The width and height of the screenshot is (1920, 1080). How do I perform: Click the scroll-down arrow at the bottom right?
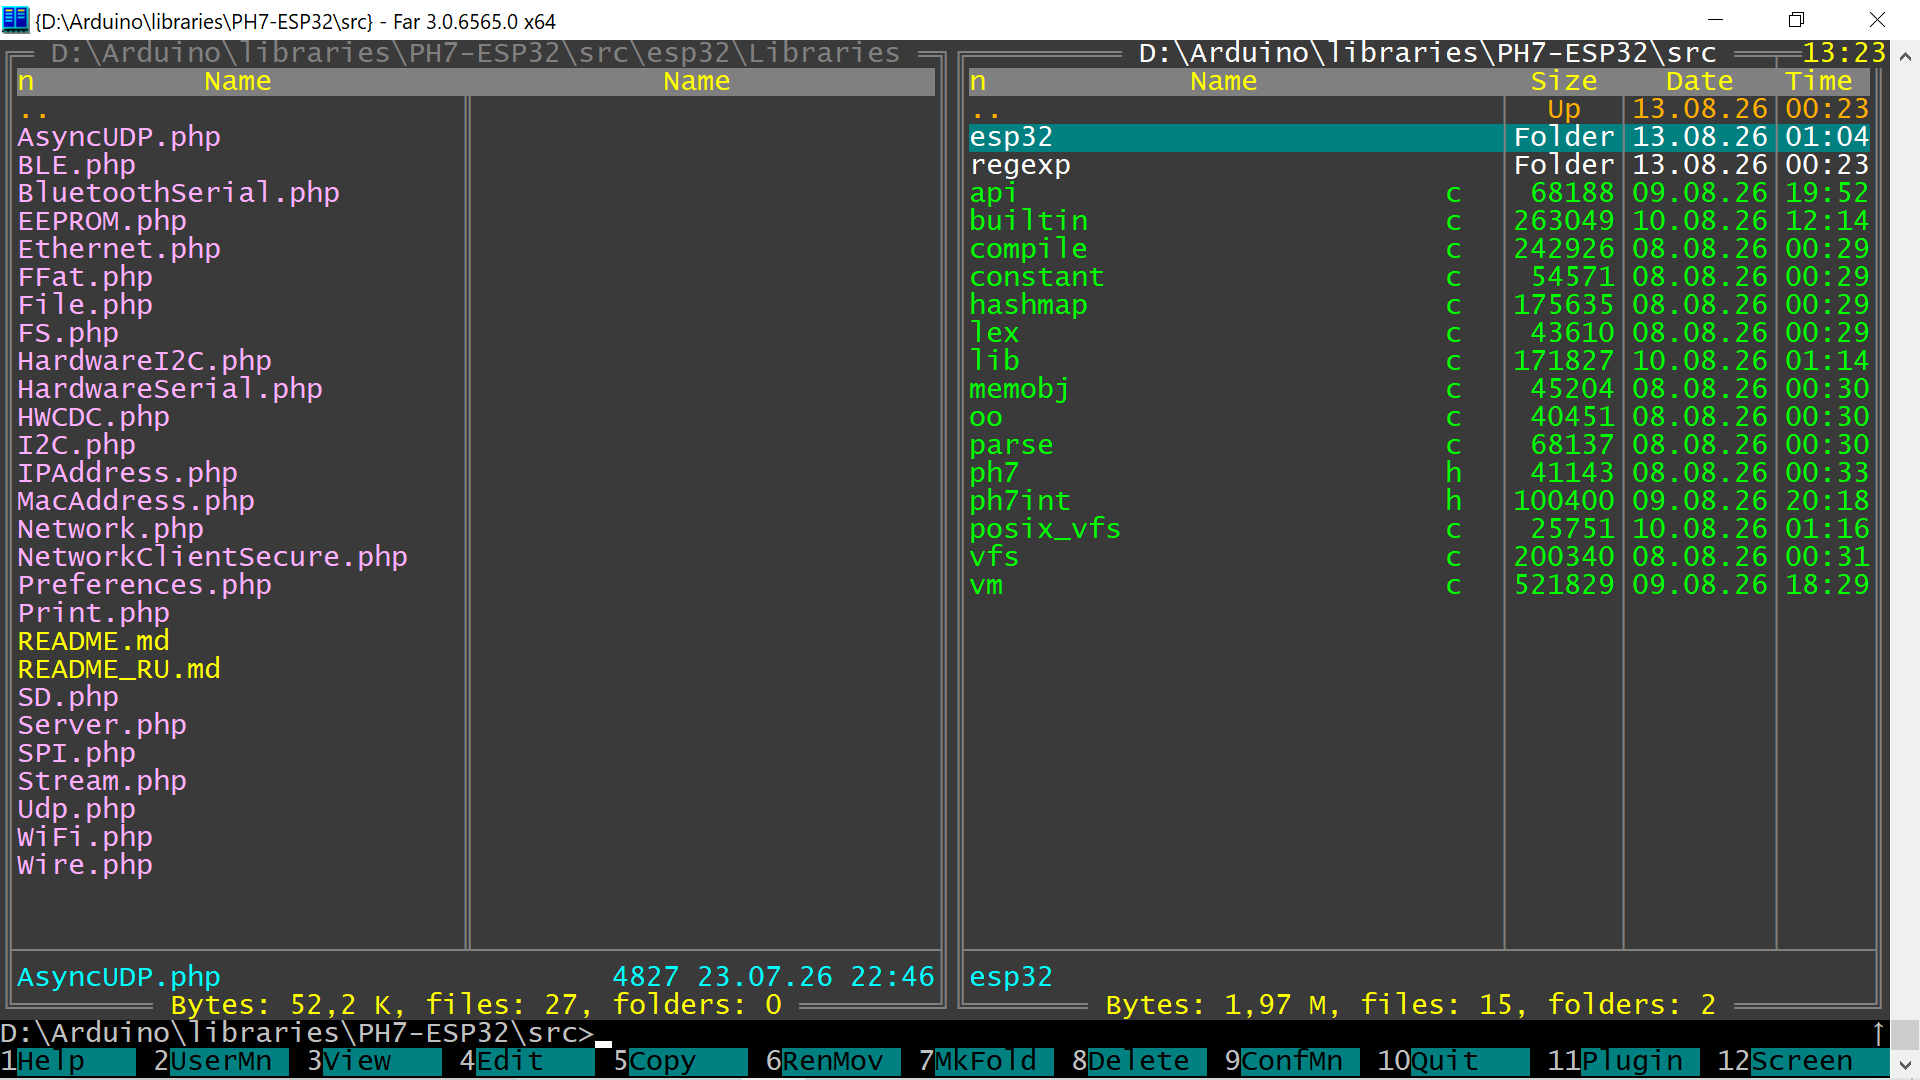pyautogui.click(x=1905, y=1065)
